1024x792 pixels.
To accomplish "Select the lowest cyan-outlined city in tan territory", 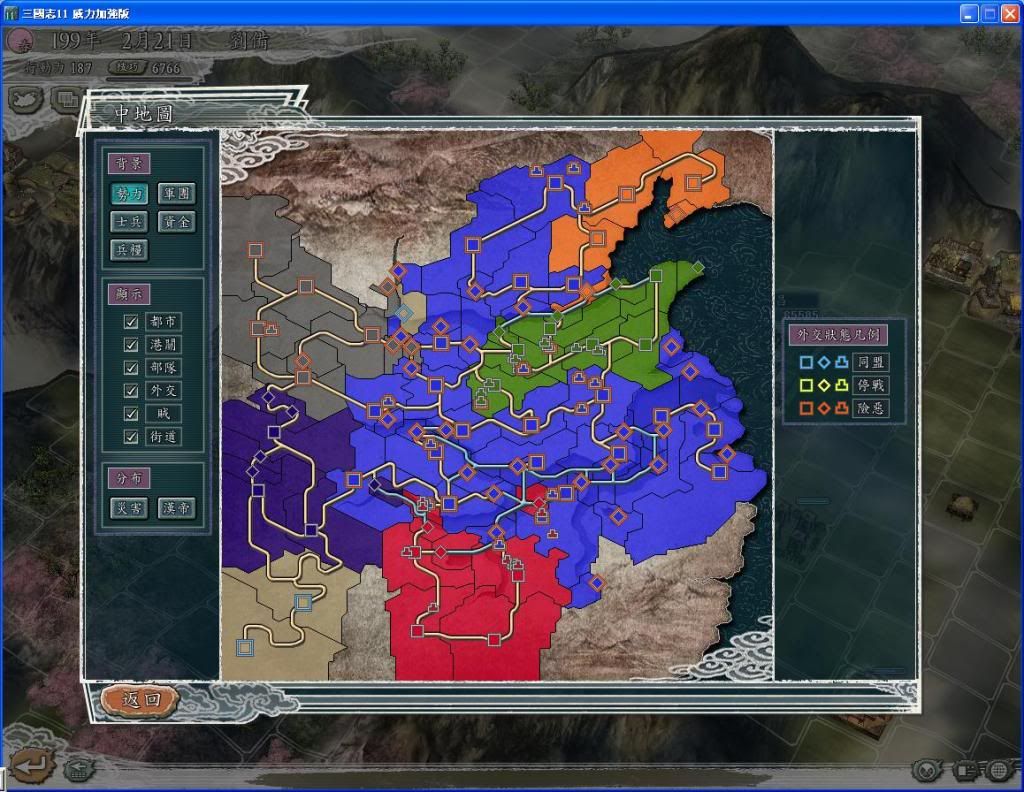I will coord(245,647).
